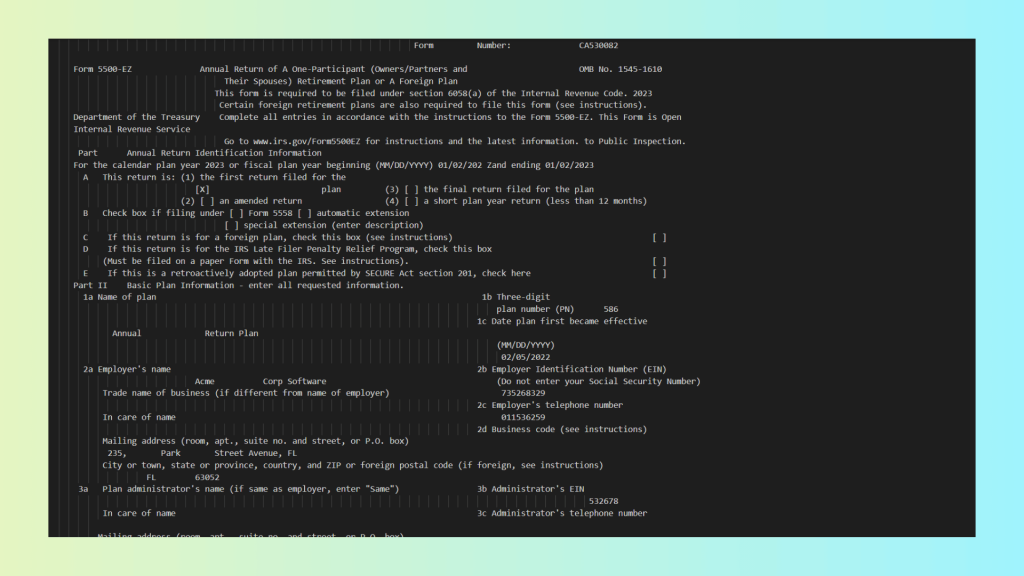The height and width of the screenshot is (576, 1024).
Task: Click the plan number value 586
Action: [x=610, y=309]
